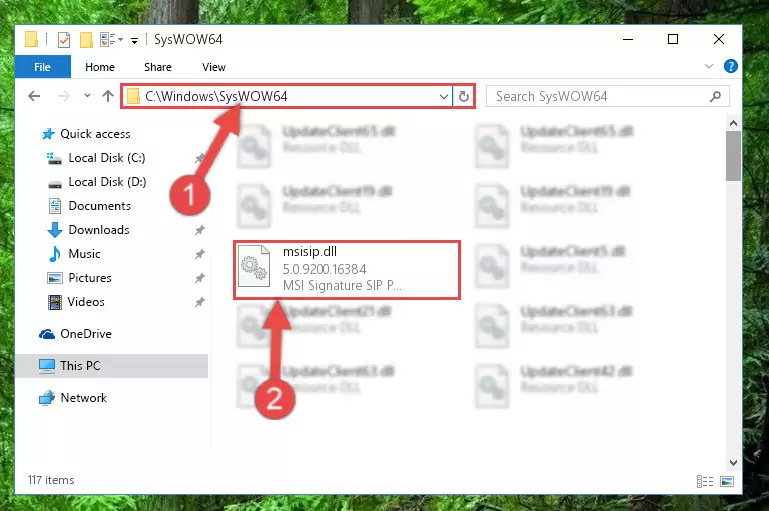
Task: Click the scrollbar up arrow
Action: click(x=733, y=123)
